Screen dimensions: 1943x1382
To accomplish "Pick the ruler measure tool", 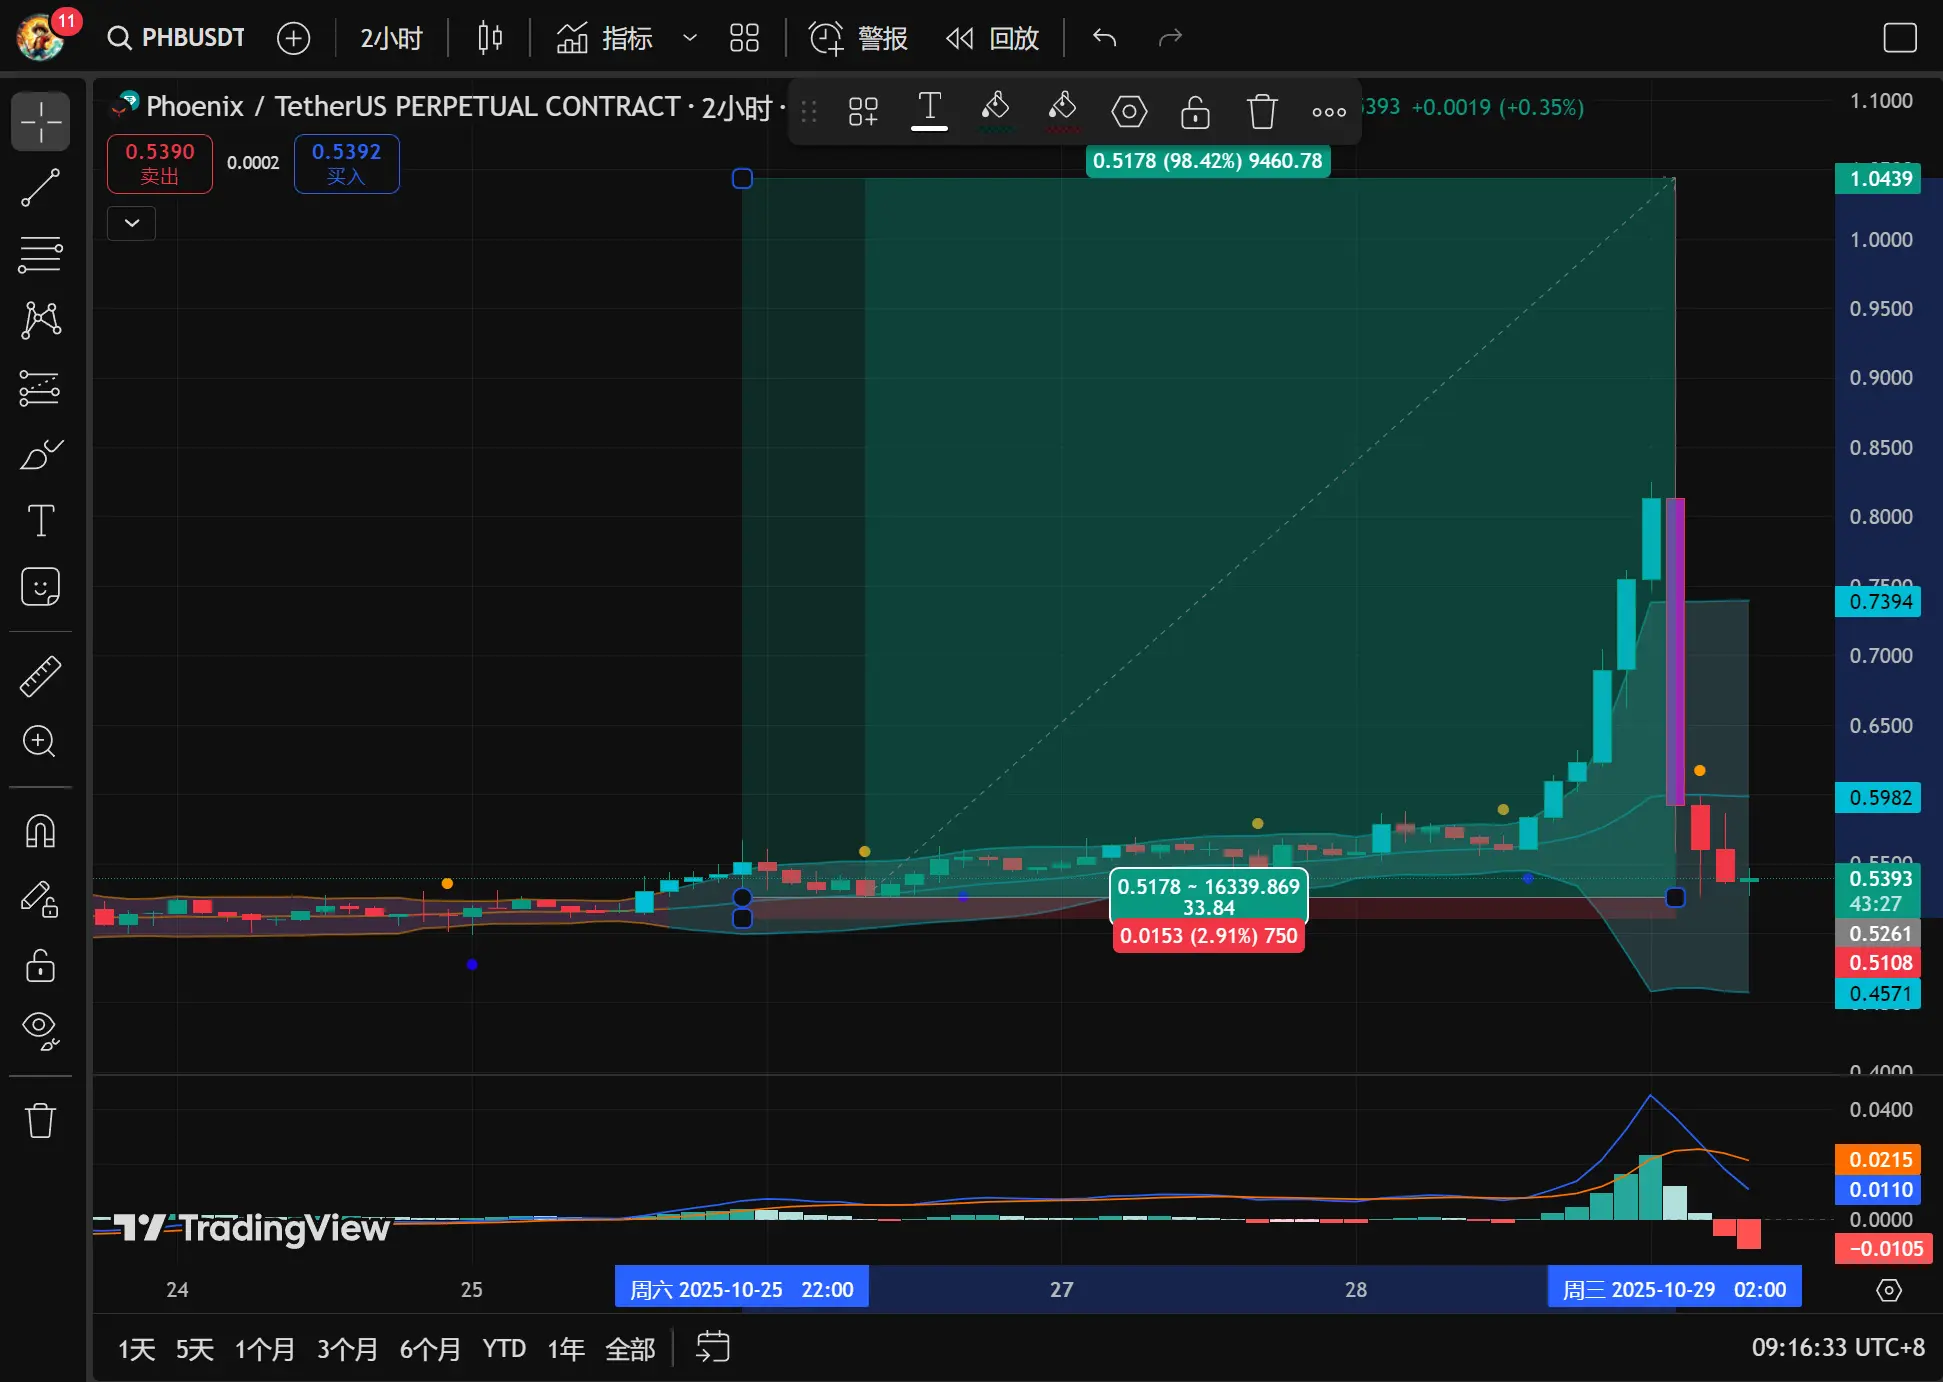I will [40, 677].
